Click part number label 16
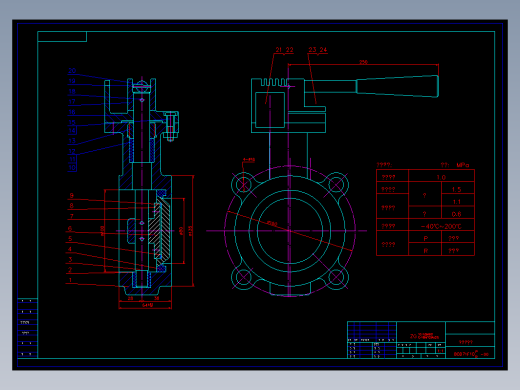Viewport: 520px width, 390px height. 72,112
